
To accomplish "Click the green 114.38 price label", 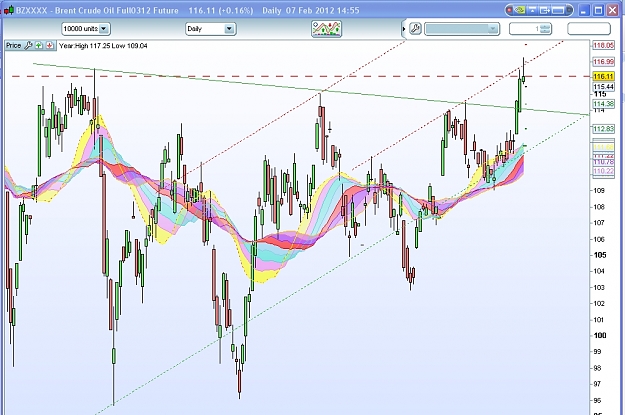I will pyautogui.click(x=603, y=104).
